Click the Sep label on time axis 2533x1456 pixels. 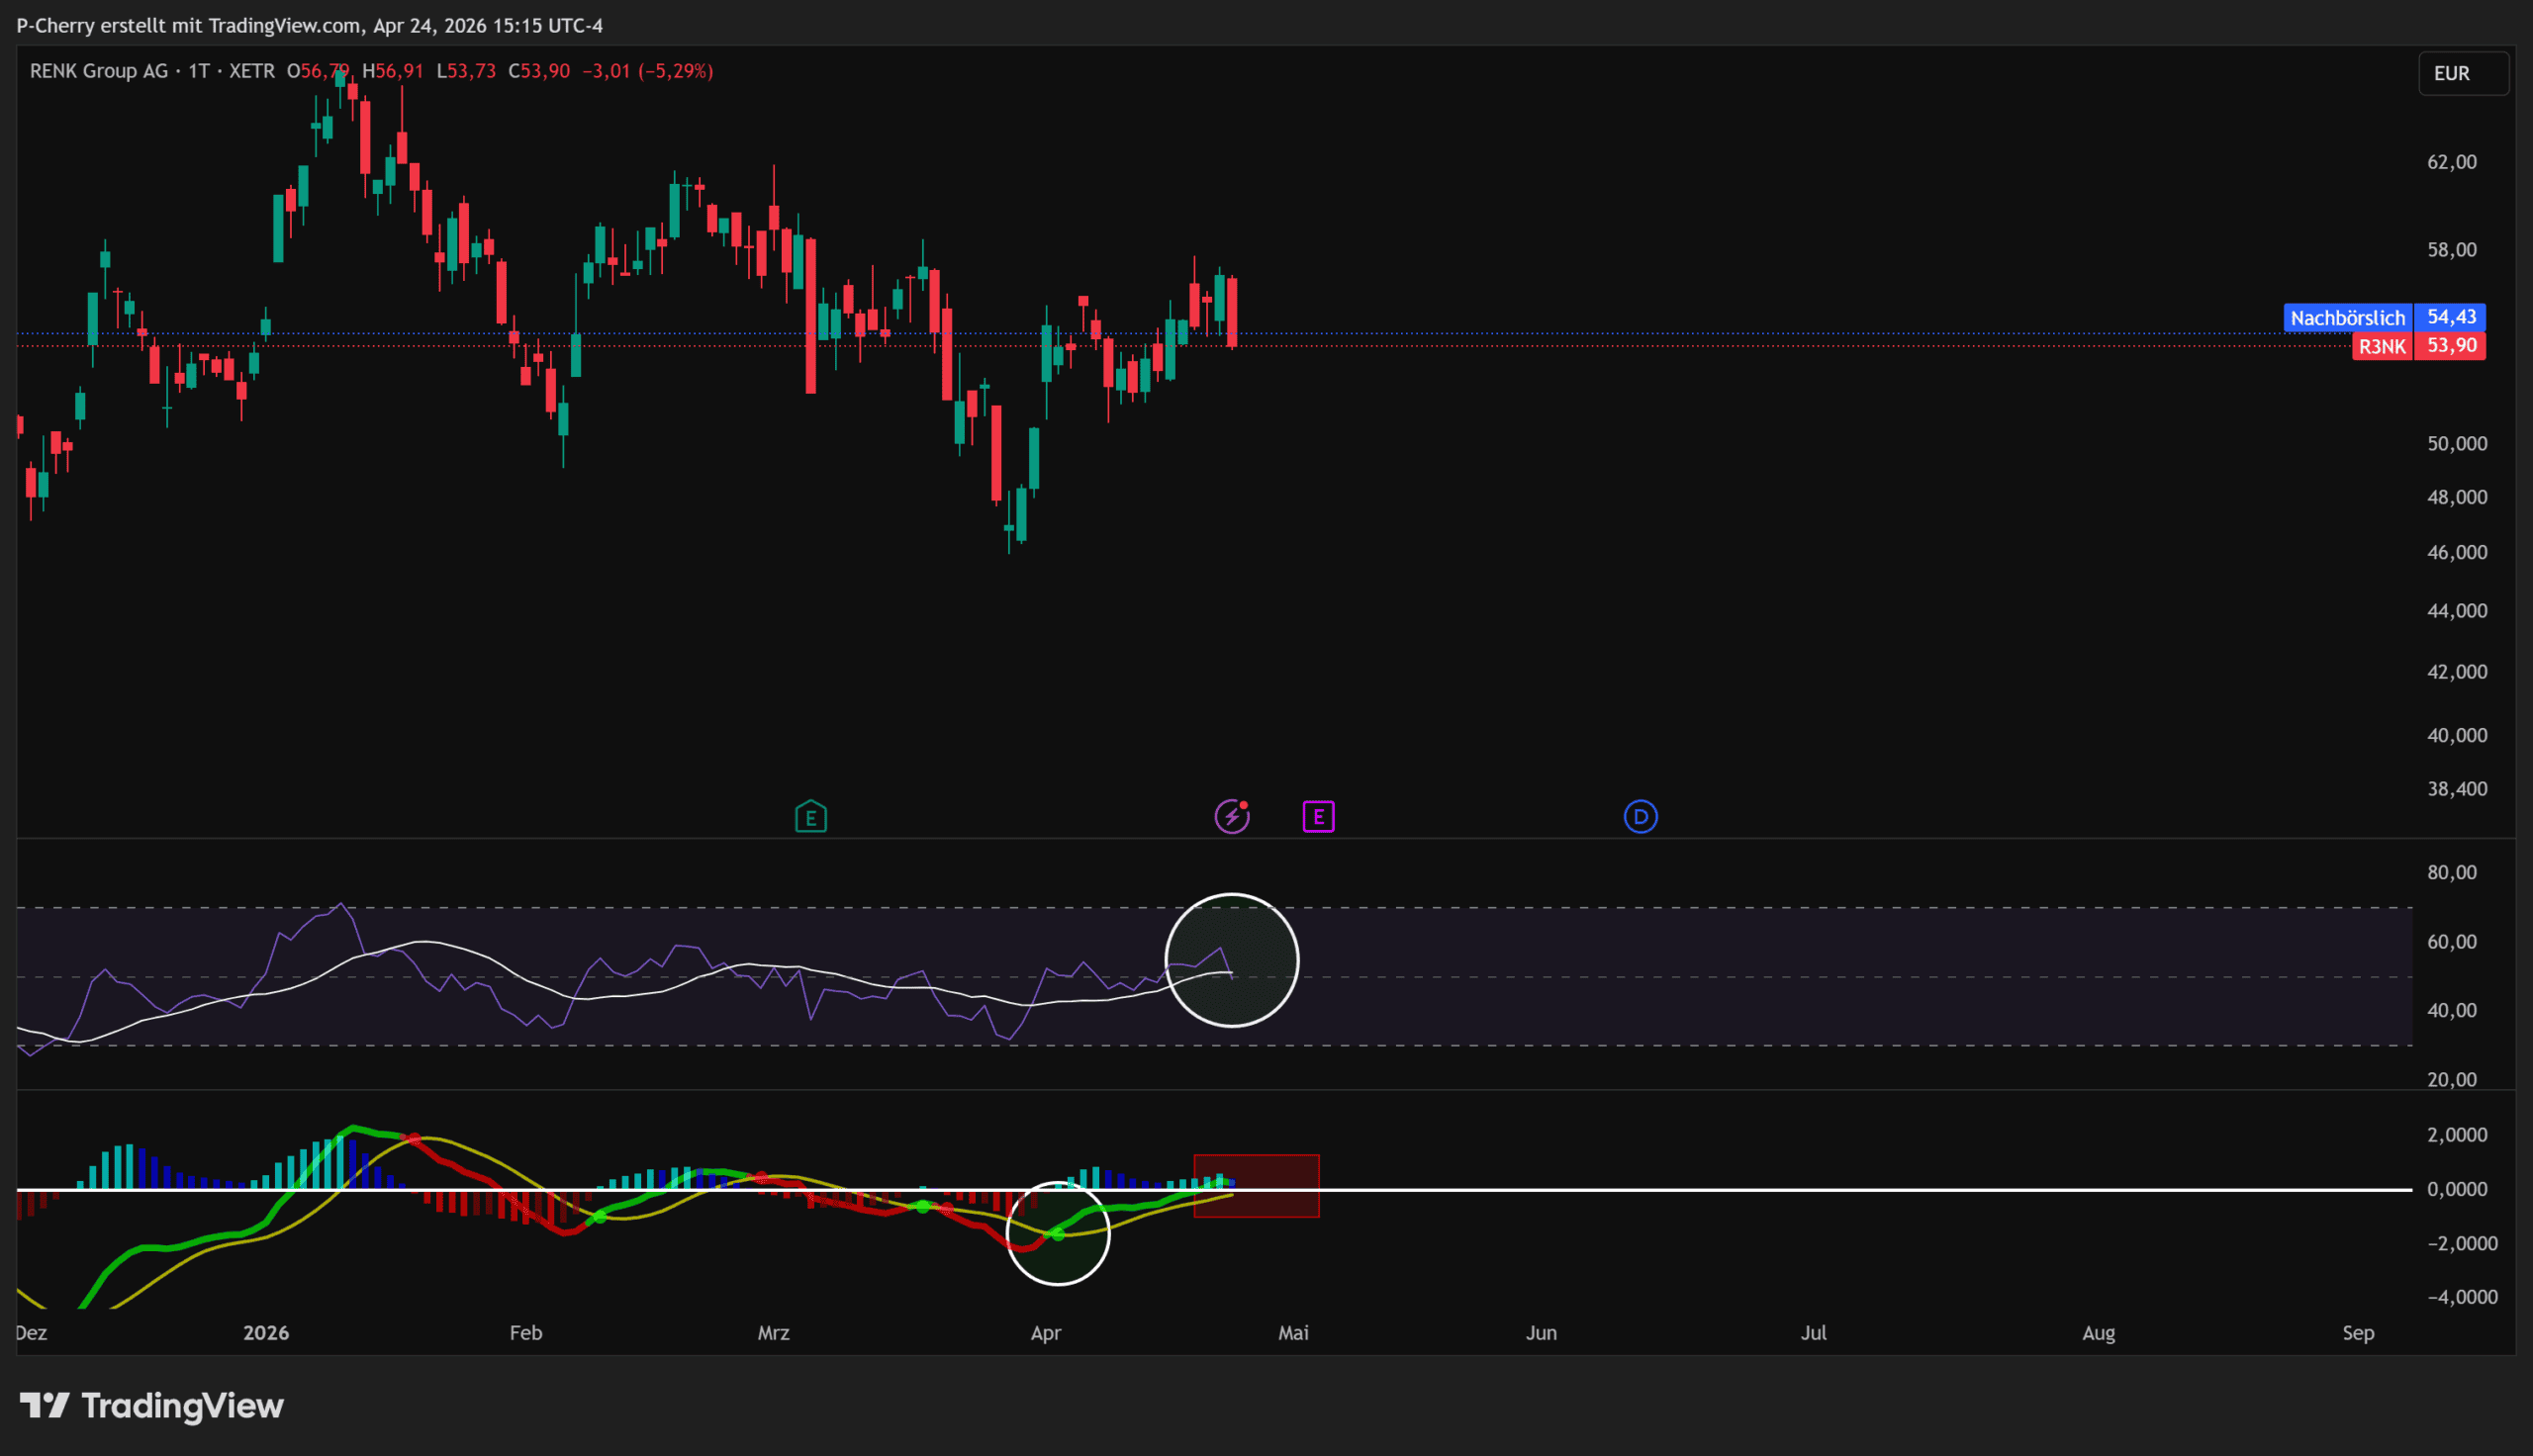point(2358,1333)
